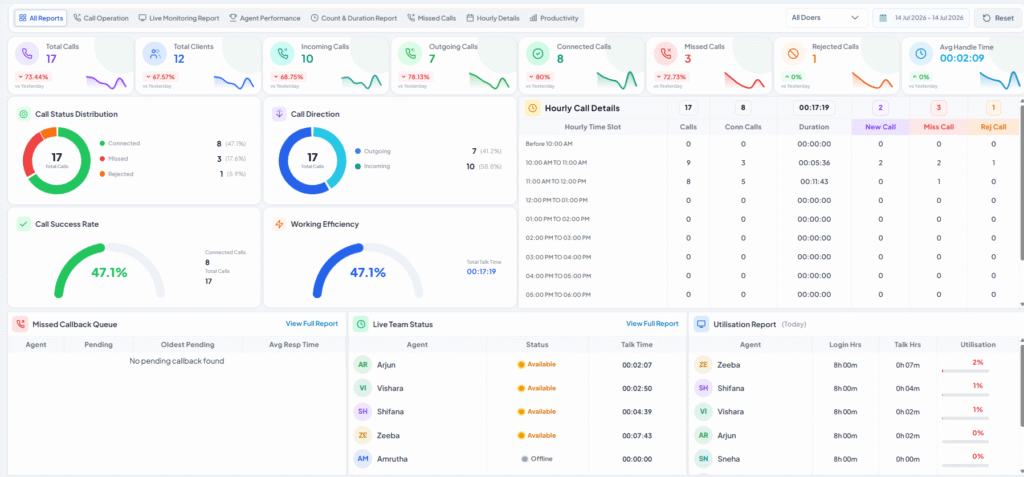This screenshot has height=477, width=1024.
Task: Click Zeeba's ZE avatar in Utilisation Report
Action: coord(703,365)
